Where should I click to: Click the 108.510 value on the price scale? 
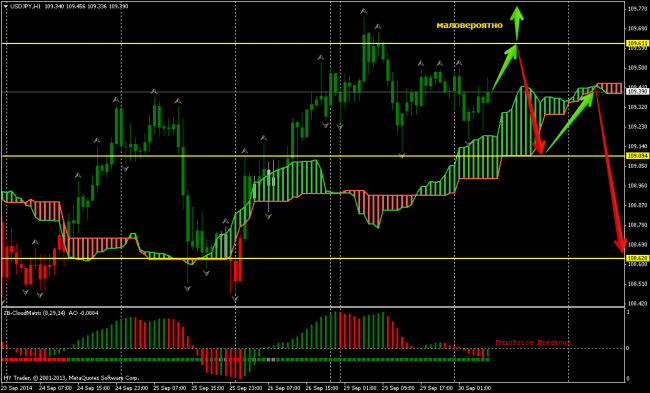click(x=638, y=284)
